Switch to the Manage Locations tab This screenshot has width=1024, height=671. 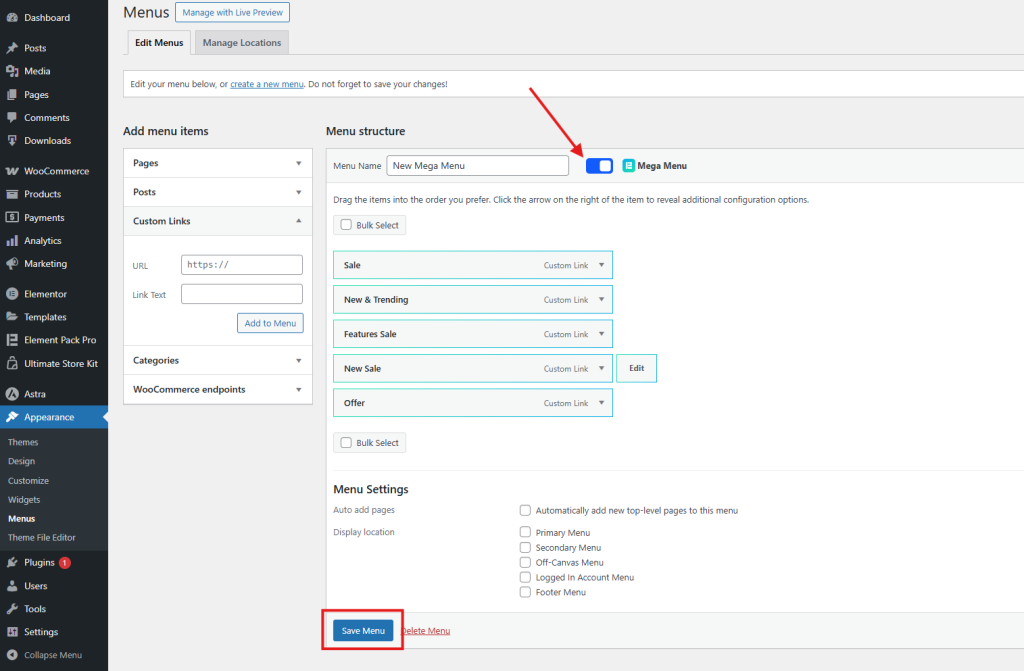tap(241, 43)
